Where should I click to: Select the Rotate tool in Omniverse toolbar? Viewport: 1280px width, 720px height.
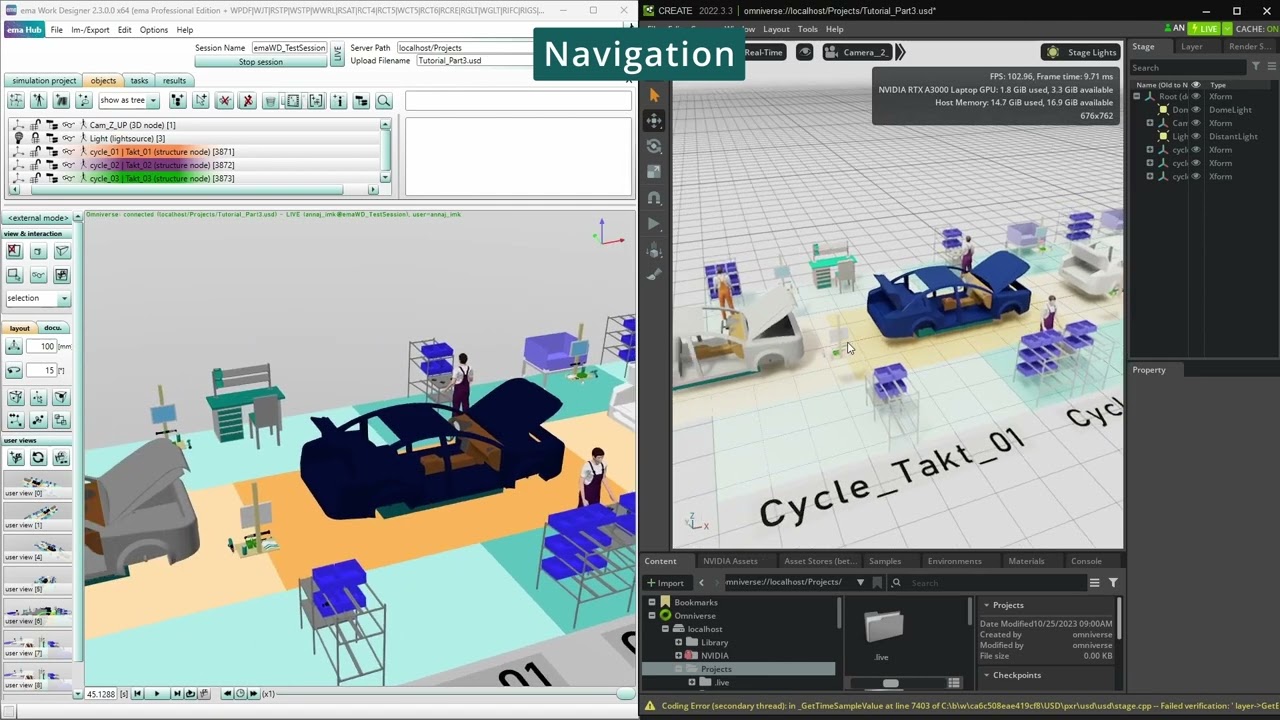coord(655,147)
